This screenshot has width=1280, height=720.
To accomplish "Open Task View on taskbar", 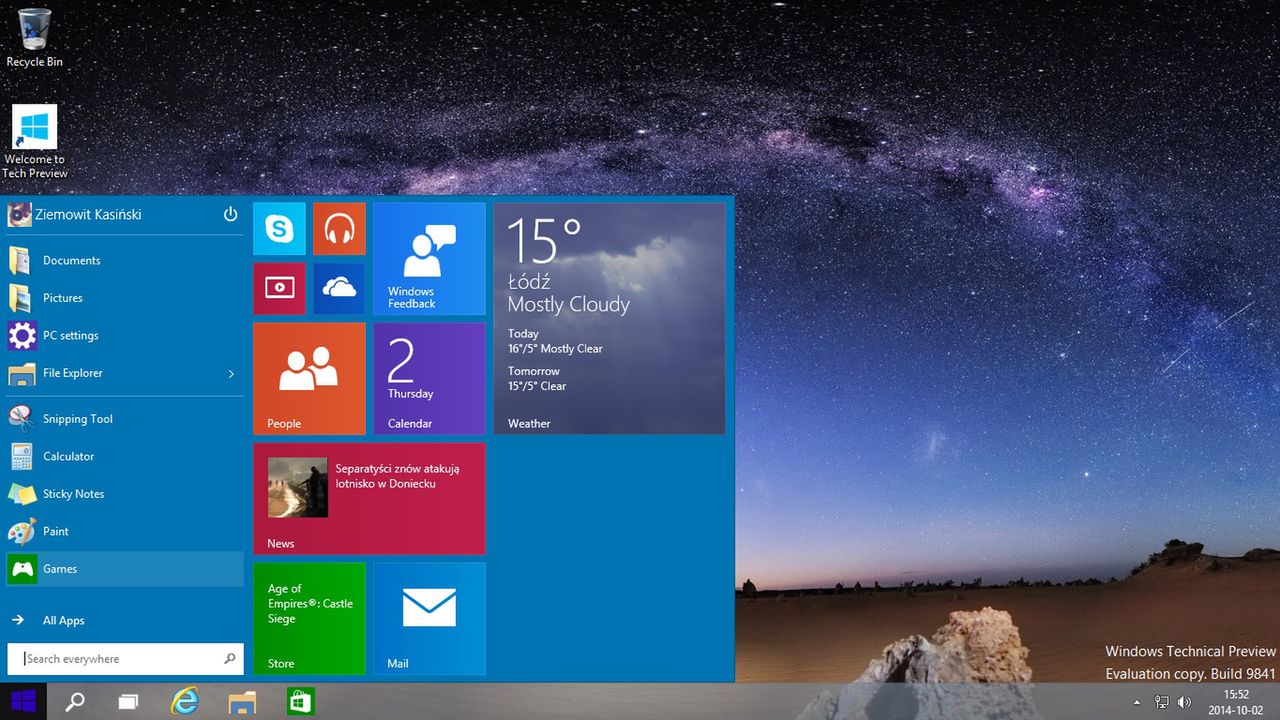I will click(x=128, y=701).
